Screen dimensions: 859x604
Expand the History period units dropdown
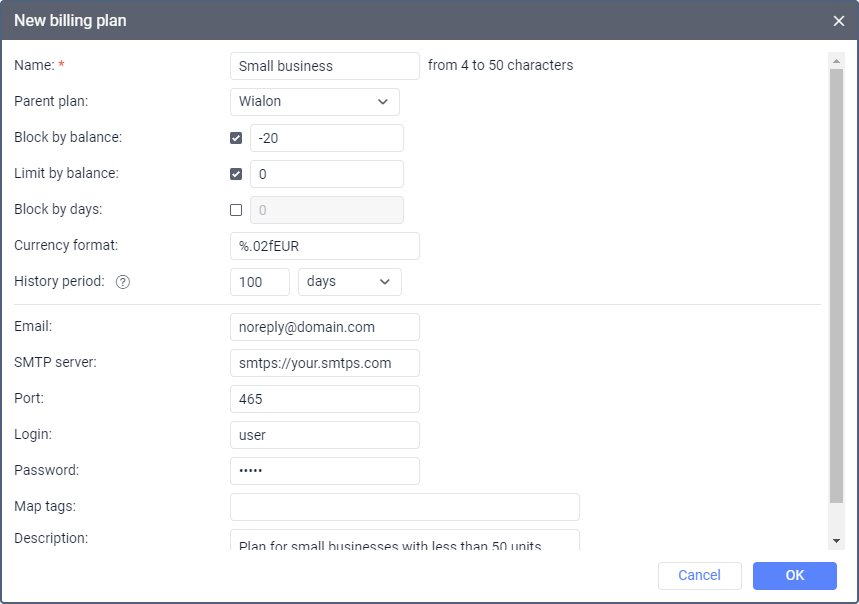tap(349, 282)
